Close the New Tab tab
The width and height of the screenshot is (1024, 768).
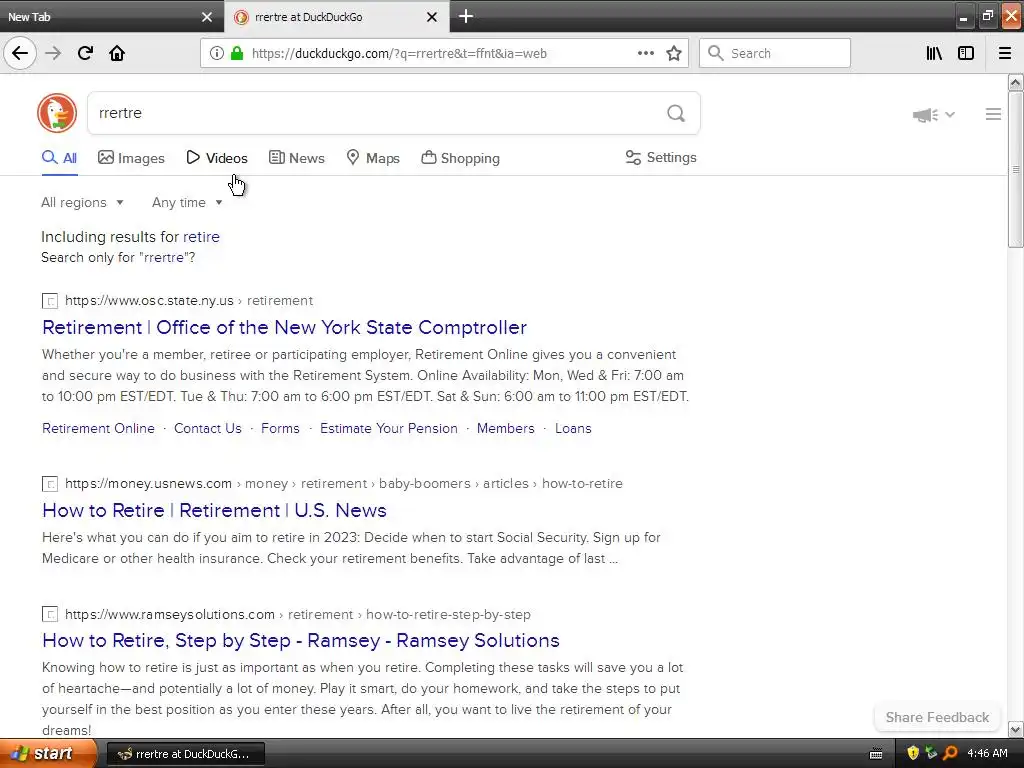click(x=206, y=17)
